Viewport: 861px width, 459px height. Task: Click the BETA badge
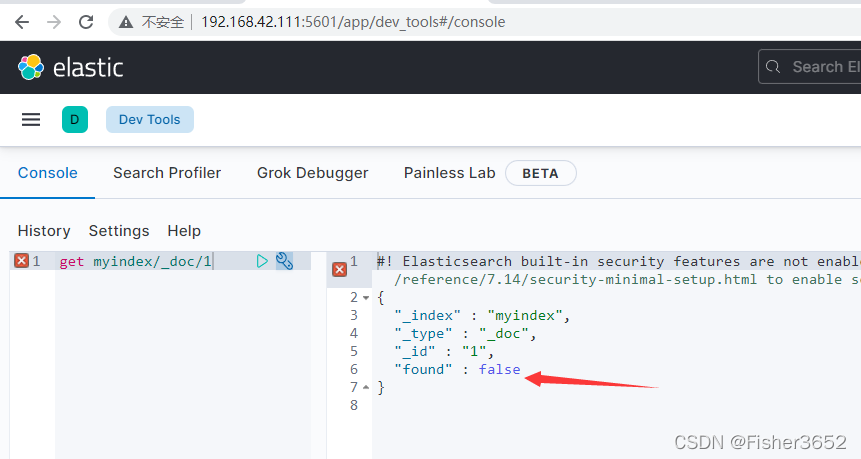point(540,173)
